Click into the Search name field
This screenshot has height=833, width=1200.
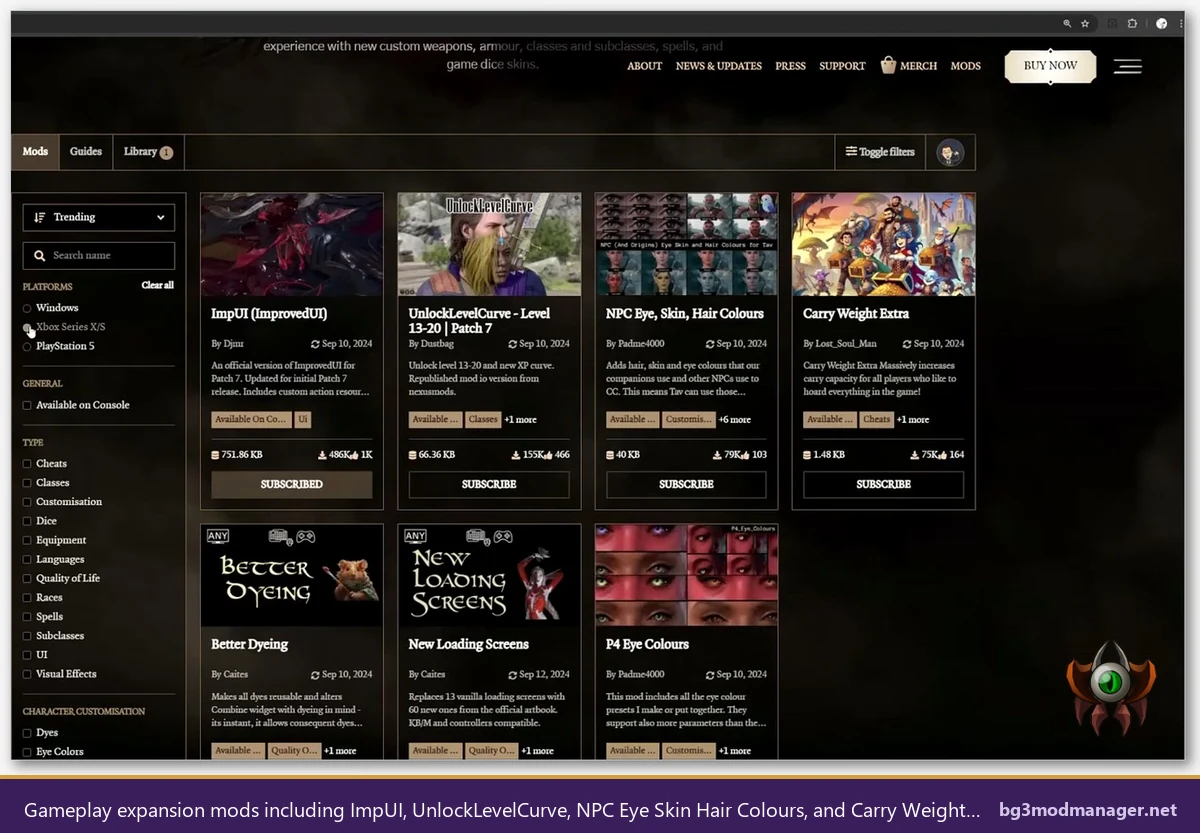tap(99, 256)
